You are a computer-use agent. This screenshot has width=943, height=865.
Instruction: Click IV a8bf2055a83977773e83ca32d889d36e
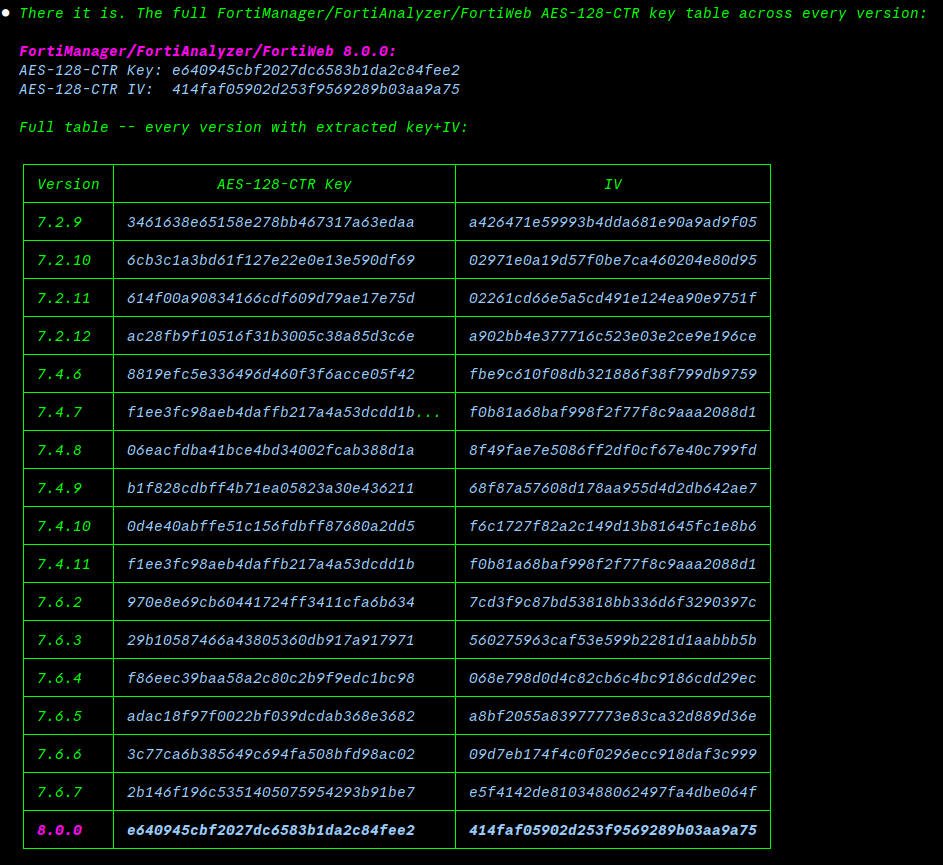click(x=613, y=716)
